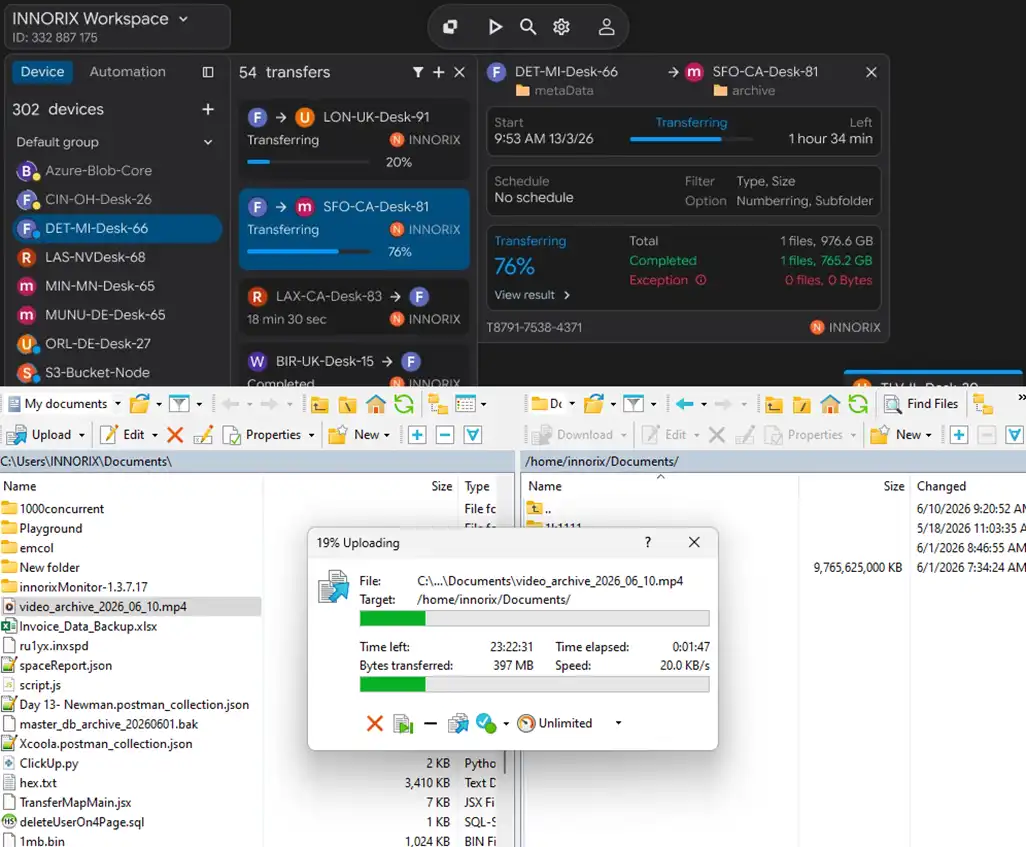Open the user account profile icon
The image size is (1026, 847).
coord(607,27)
